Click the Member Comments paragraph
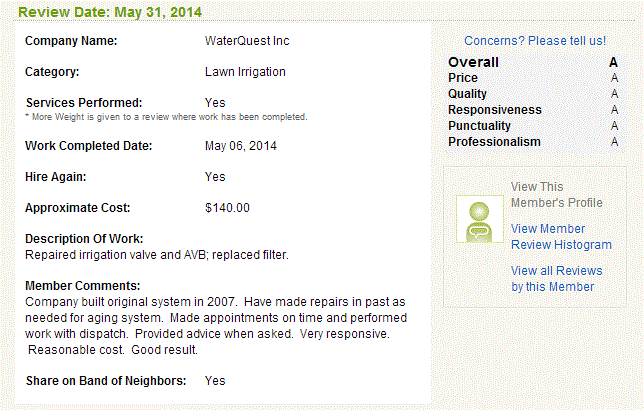 tap(216, 326)
